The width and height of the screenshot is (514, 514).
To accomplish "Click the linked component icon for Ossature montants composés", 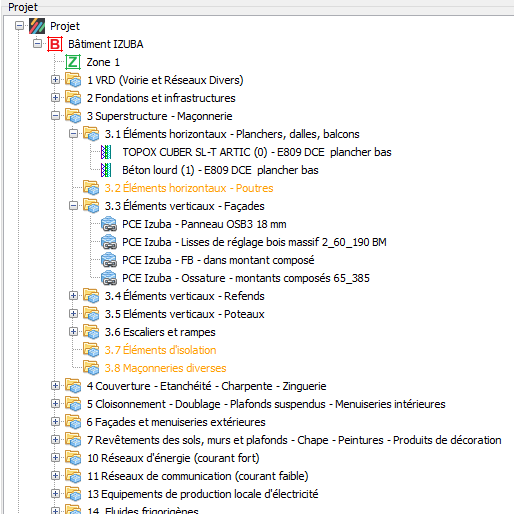I will point(109,278).
